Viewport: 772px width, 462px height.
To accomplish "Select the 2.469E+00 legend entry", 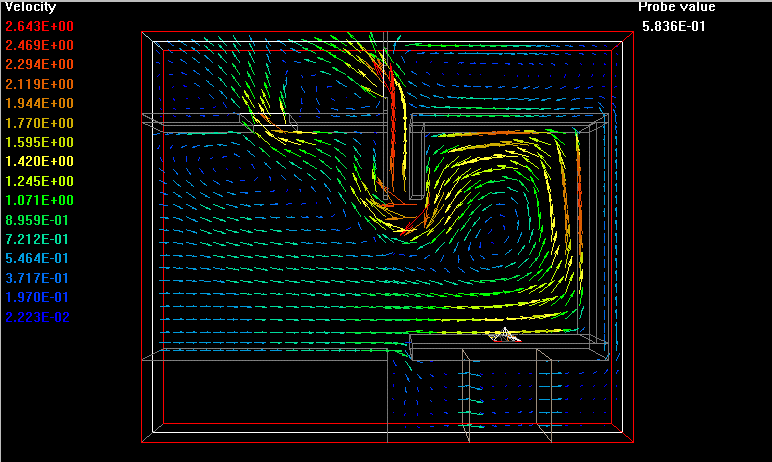I will point(39,45).
